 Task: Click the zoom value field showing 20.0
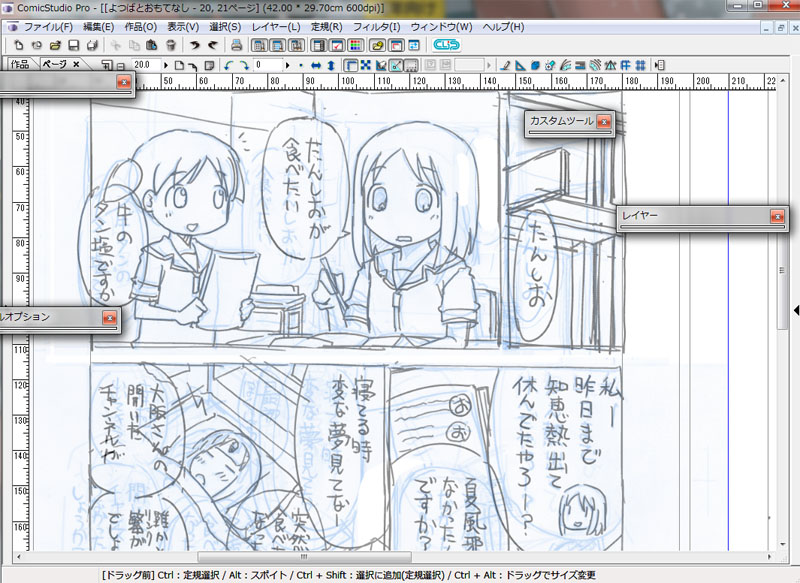tap(147, 65)
